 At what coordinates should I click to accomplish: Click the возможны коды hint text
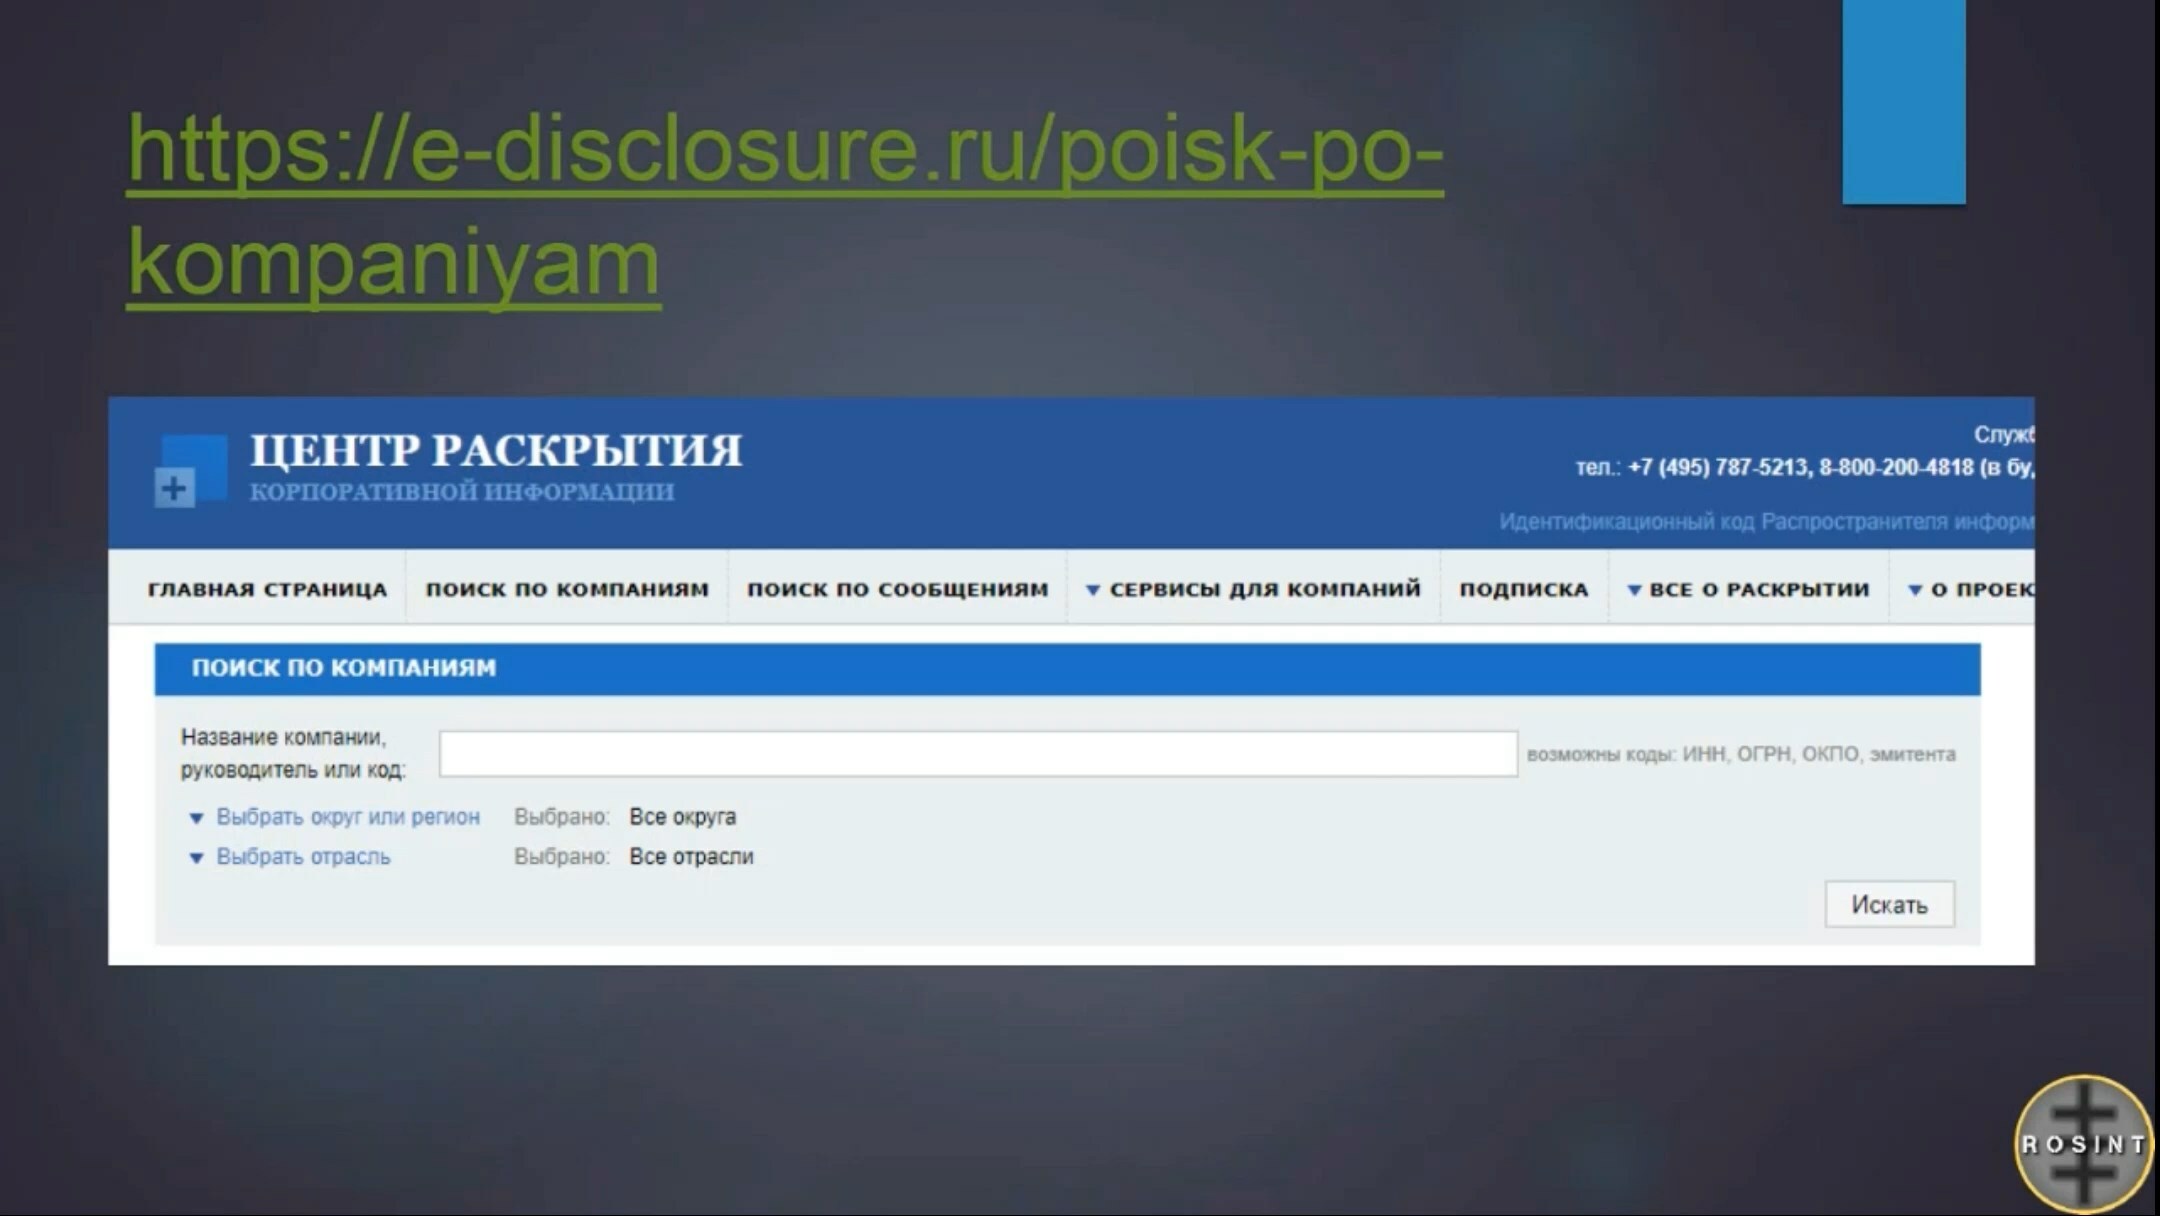coord(1741,754)
